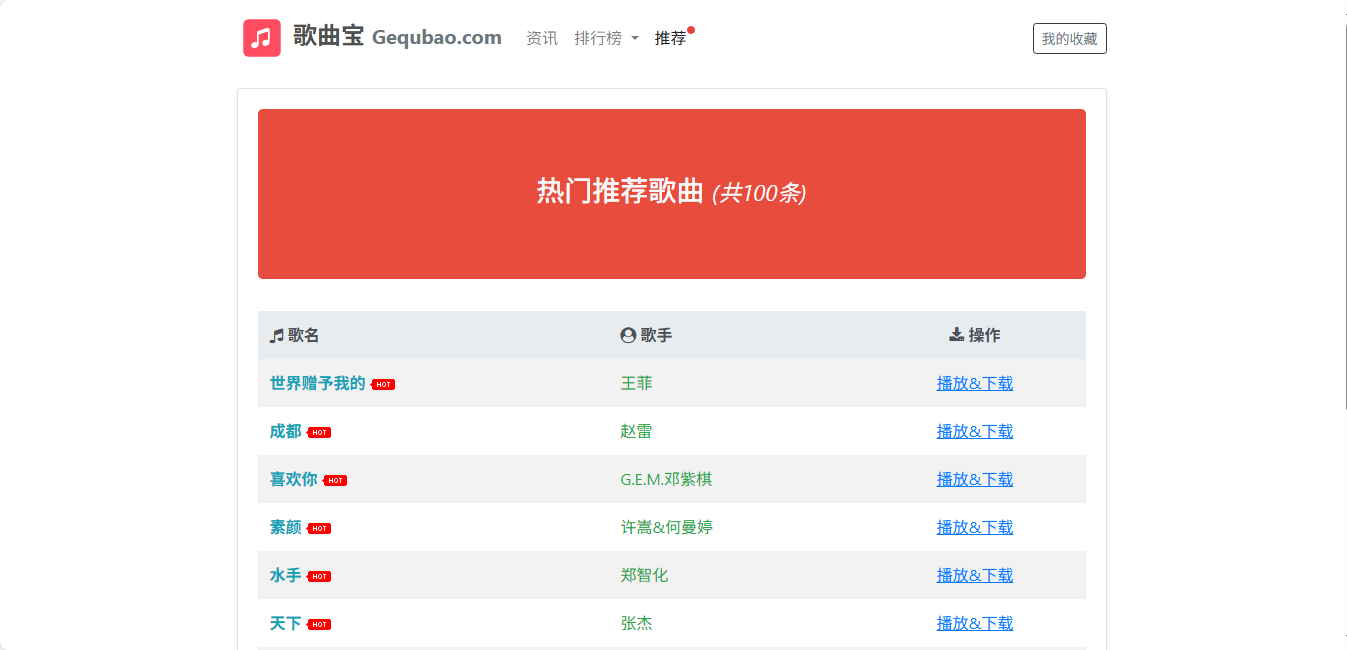The image size is (1347, 650).
Task: Click HOT badge next to 喜欢你
Action: pos(335,481)
